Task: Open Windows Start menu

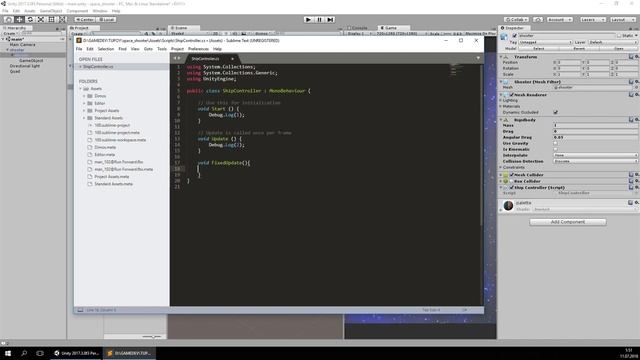Action: [x=8, y=353]
